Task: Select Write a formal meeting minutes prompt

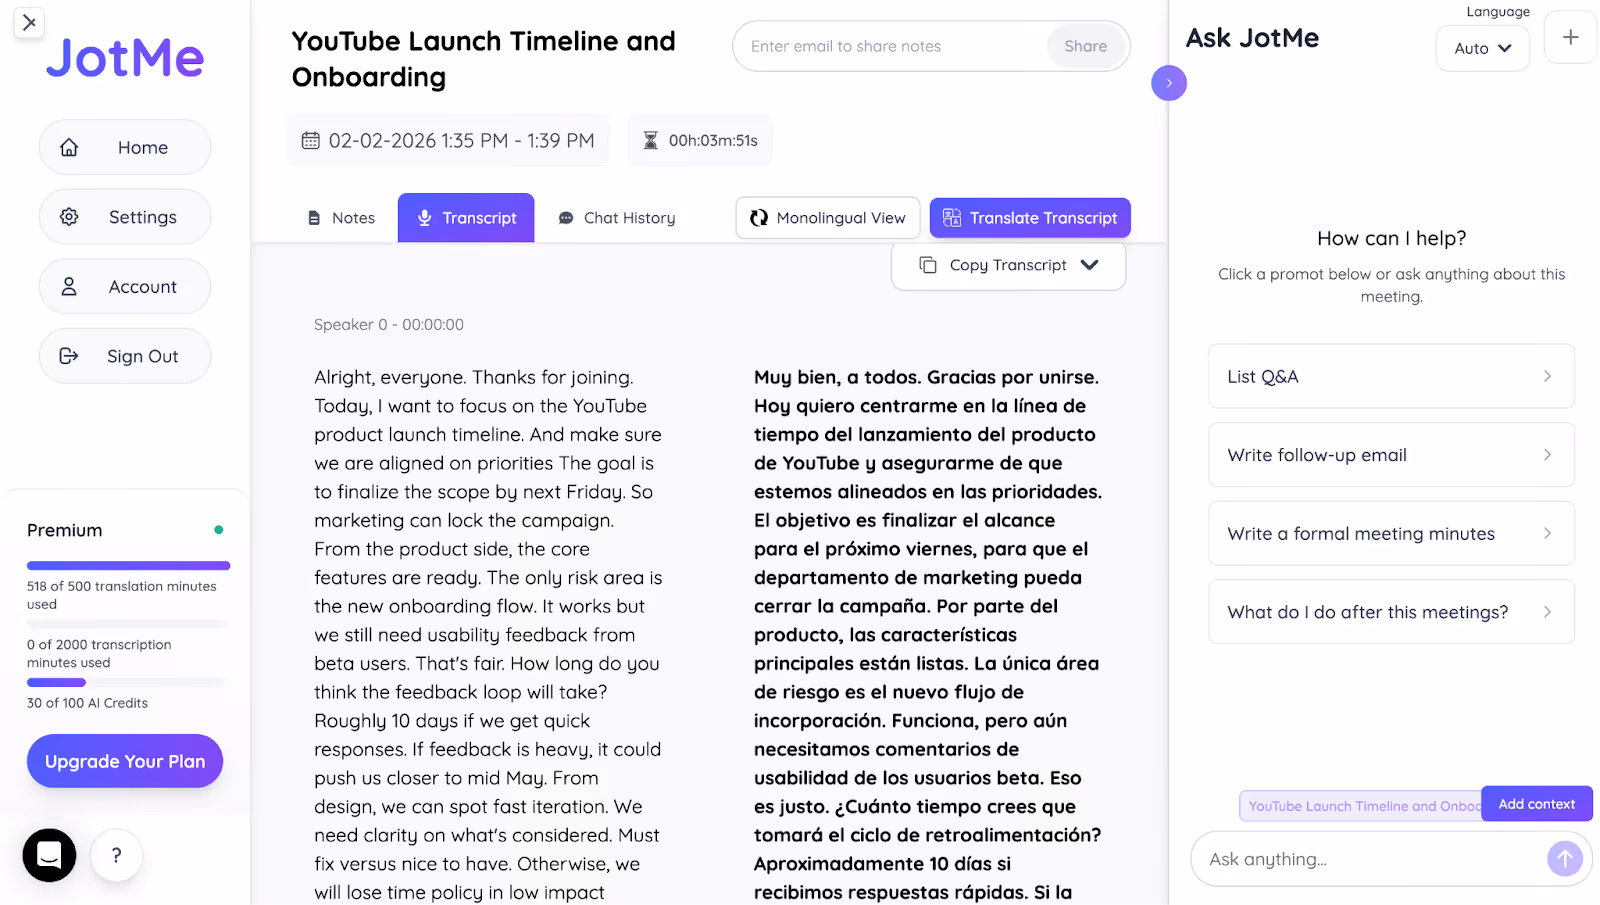Action: tap(1391, 534)
